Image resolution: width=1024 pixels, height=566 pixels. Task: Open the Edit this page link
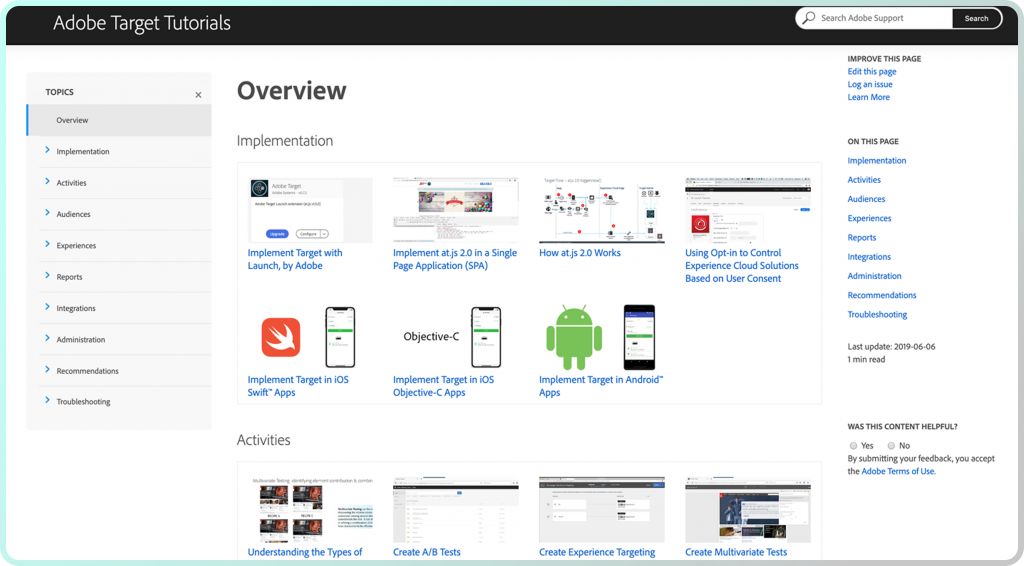click(872, 72)
